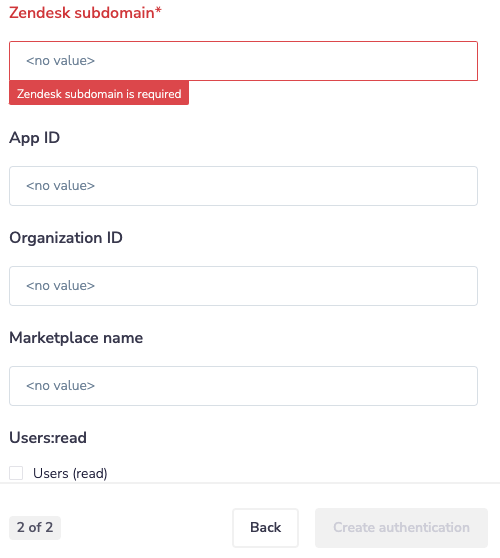The height and width of the screenshot is (558, 500).
Task: Click the Organization ID field label
Action: click(x=66, y=238)
